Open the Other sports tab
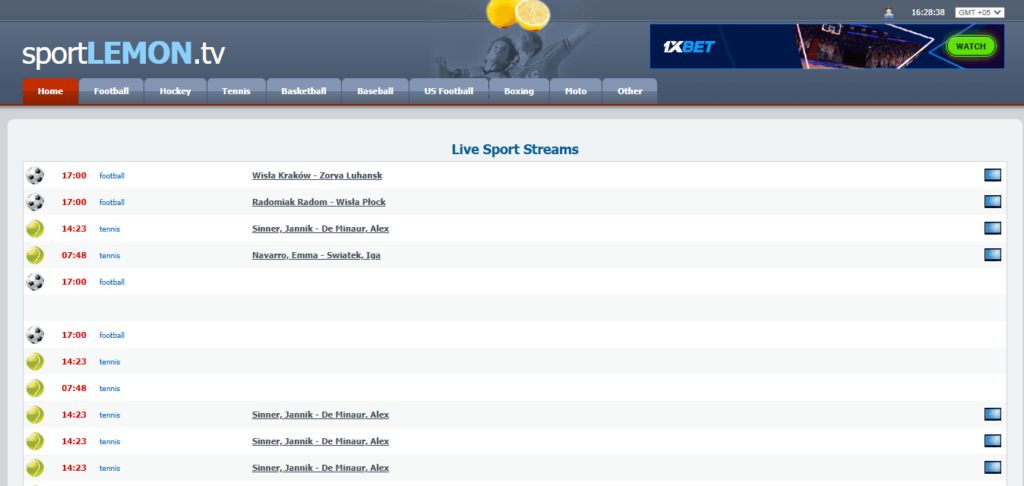Screen dimensions: 1024x486 point(630,91)
